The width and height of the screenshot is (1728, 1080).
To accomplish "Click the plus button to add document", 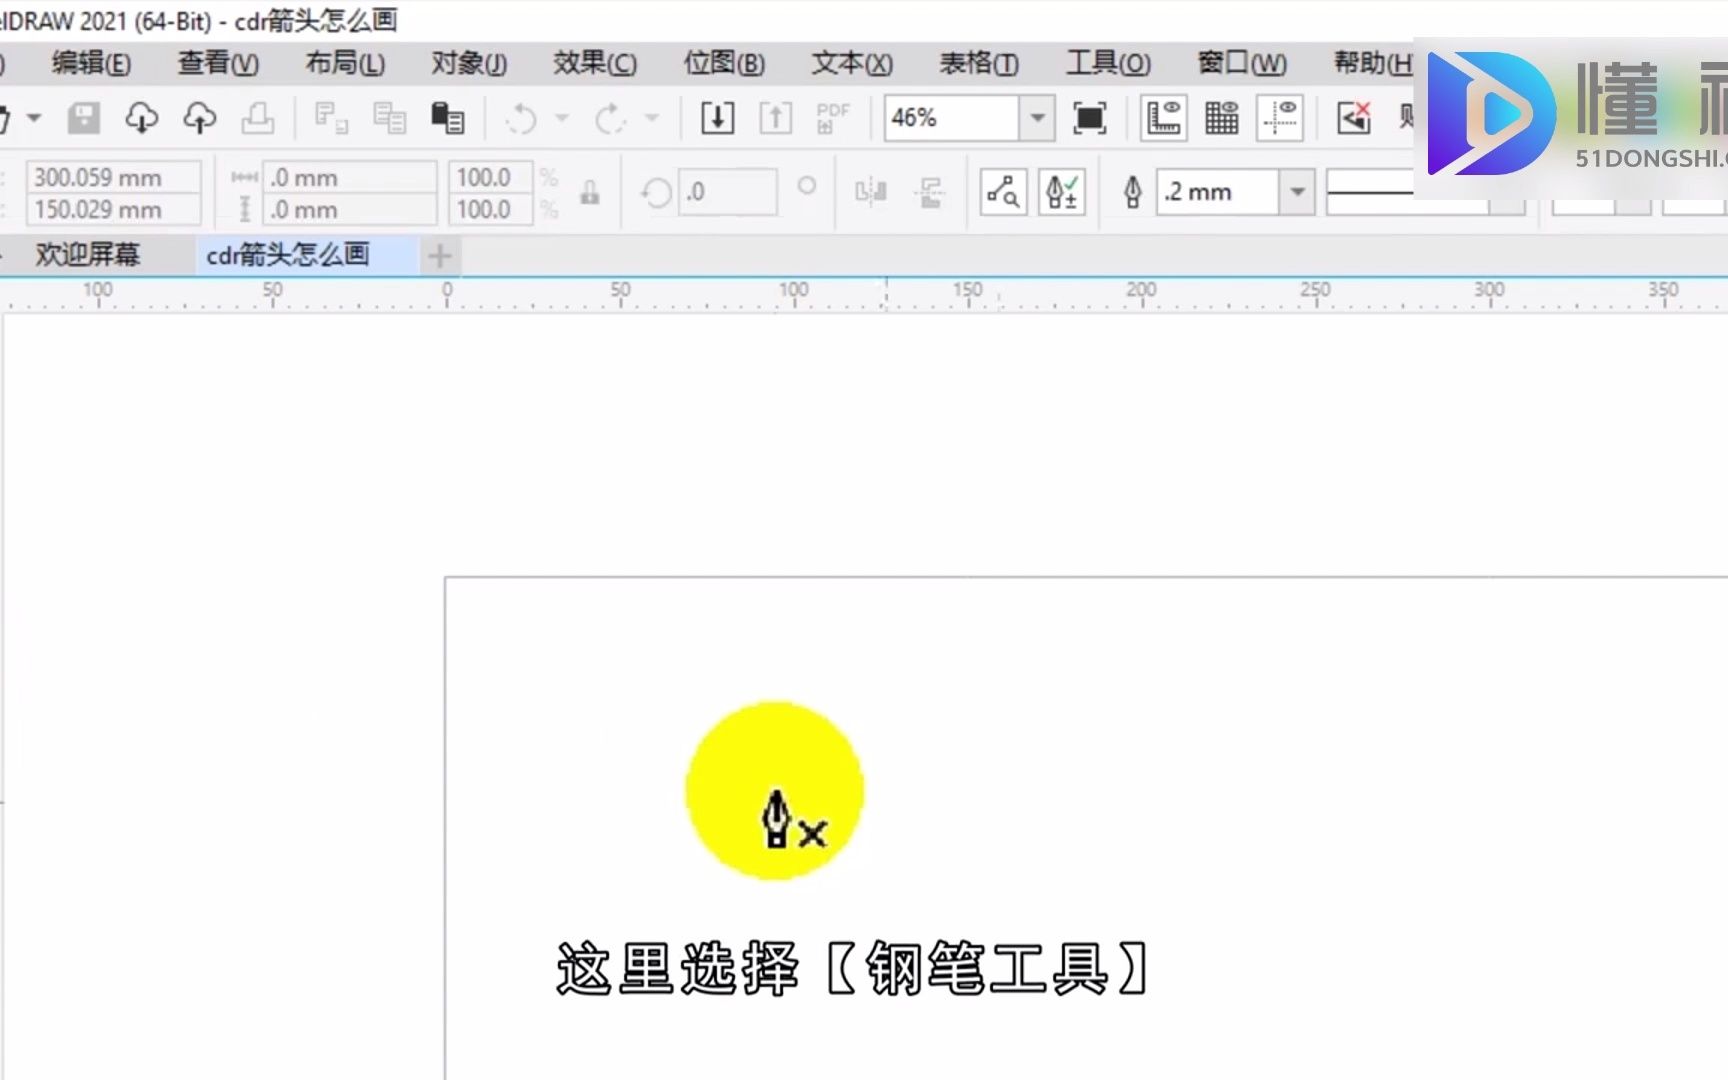I will [439, 257].
